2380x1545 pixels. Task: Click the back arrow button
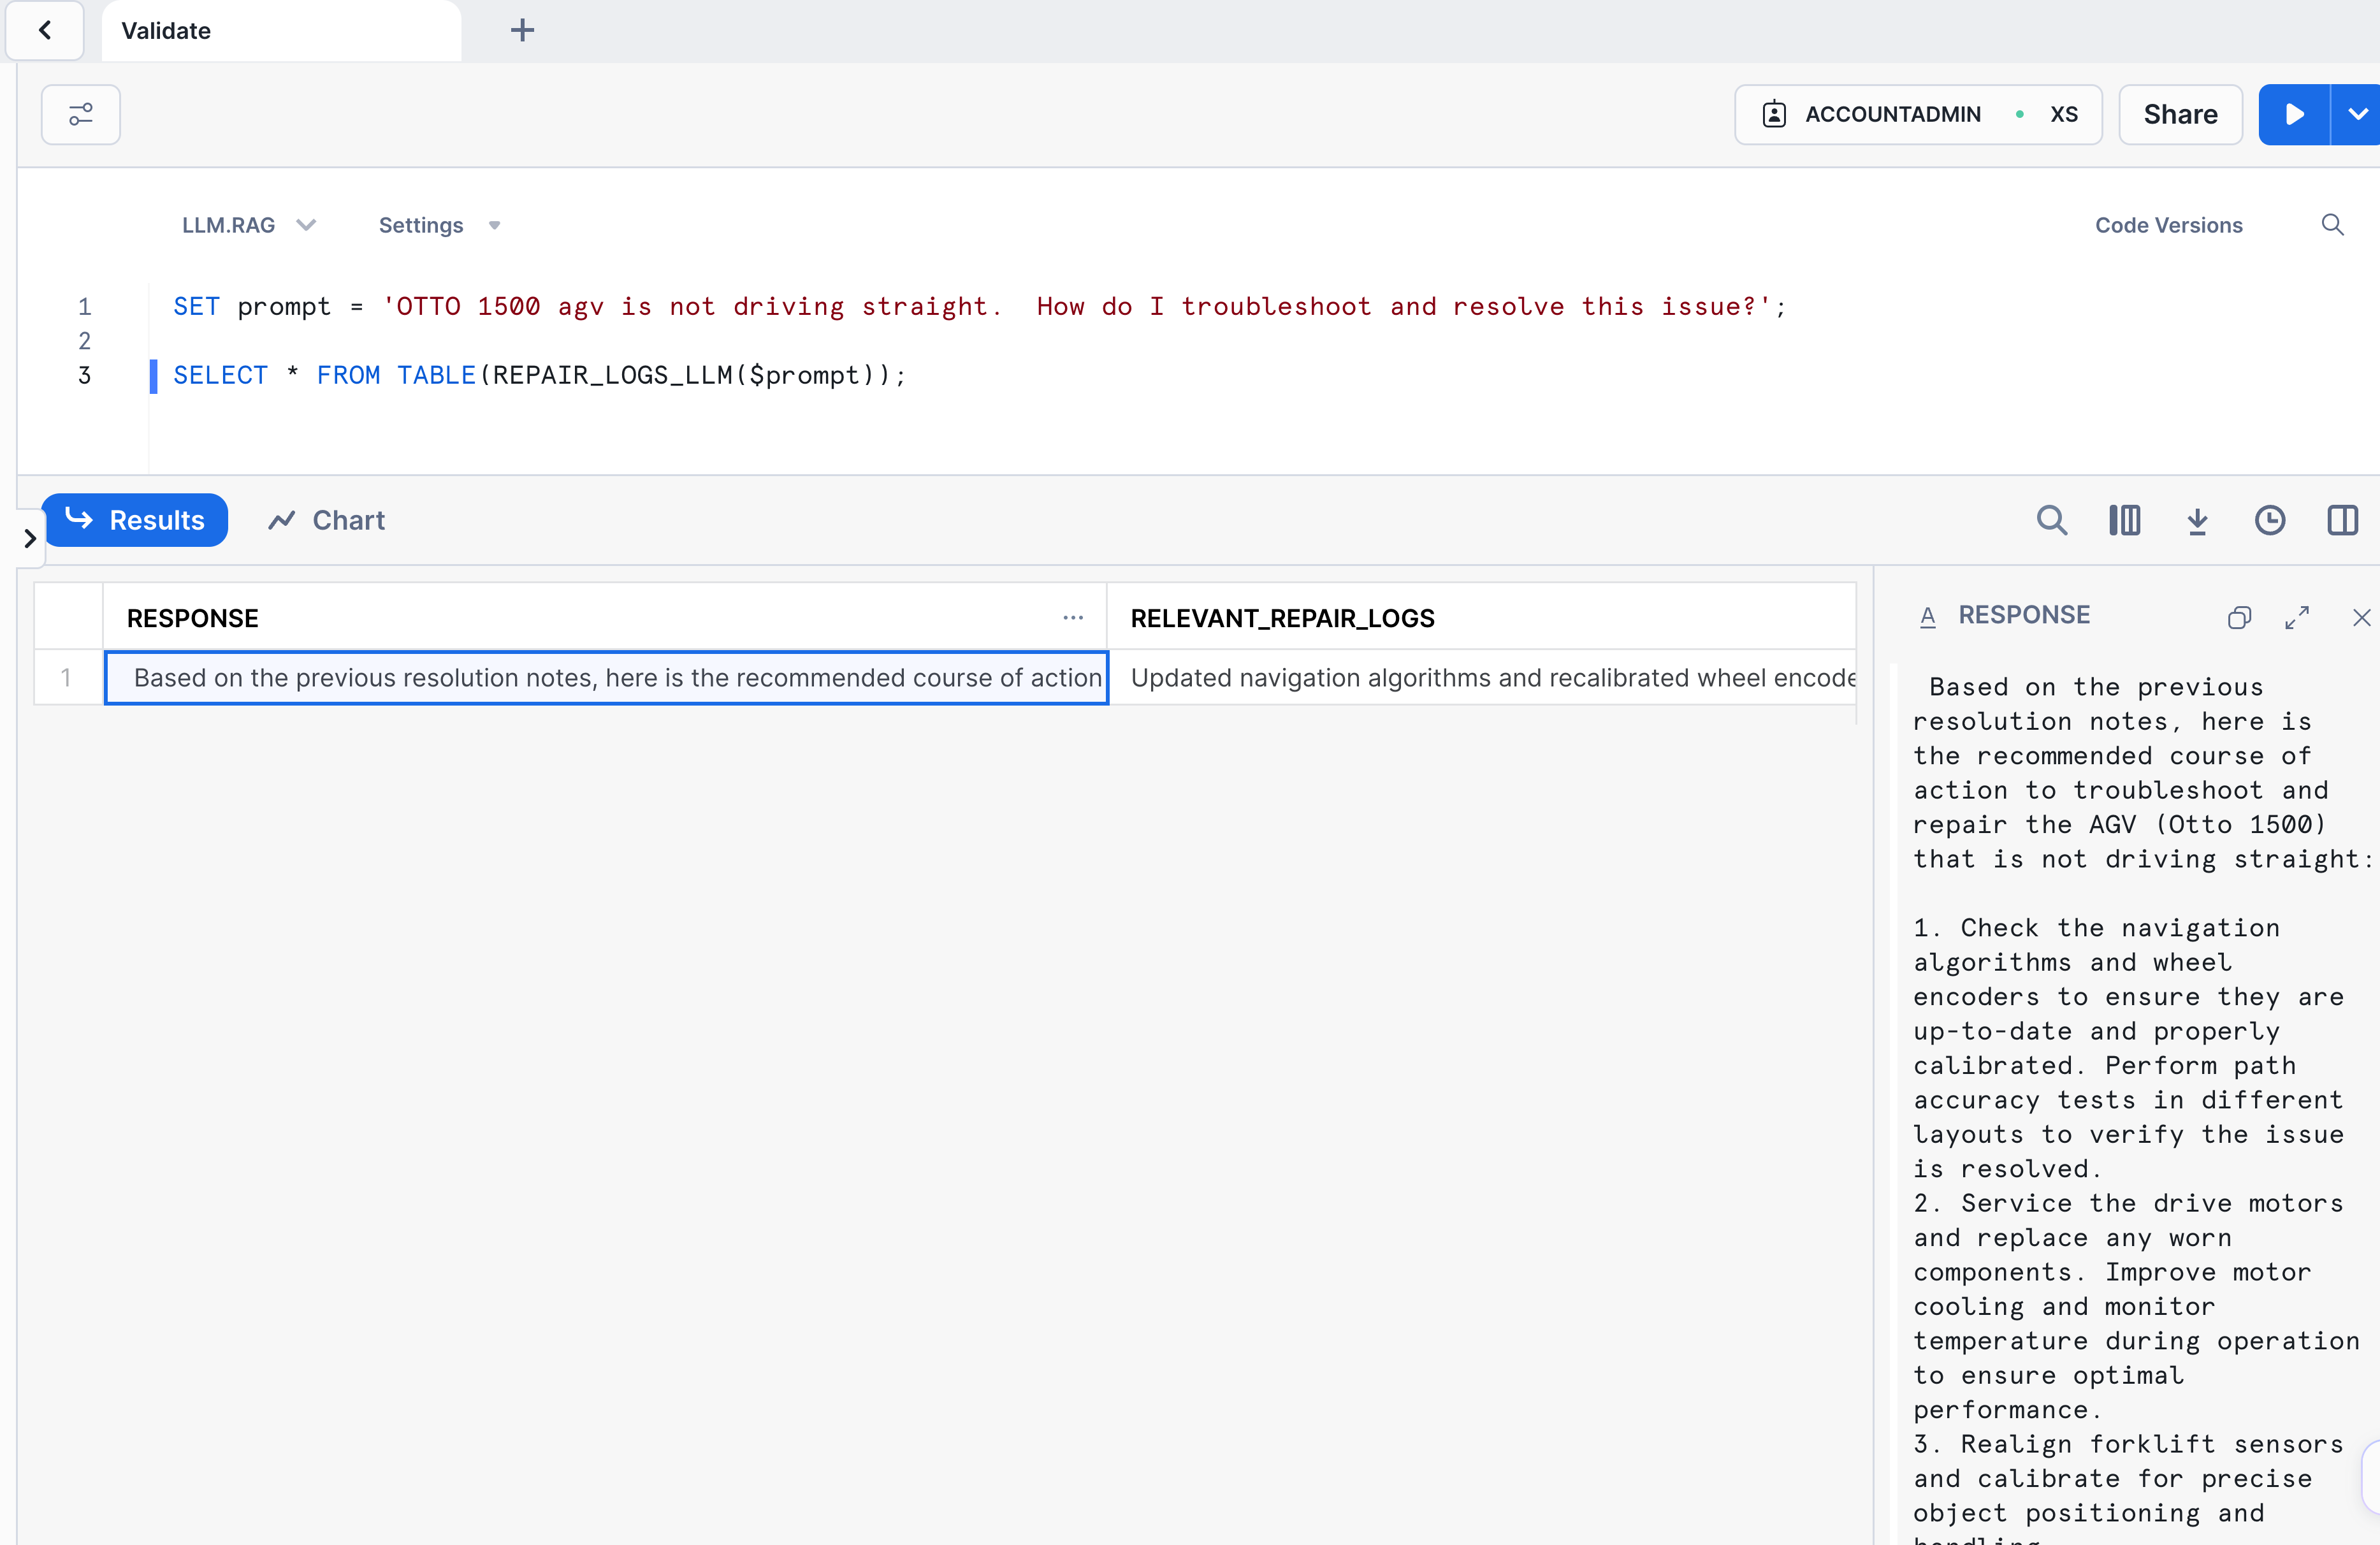[x=45, y=31]
